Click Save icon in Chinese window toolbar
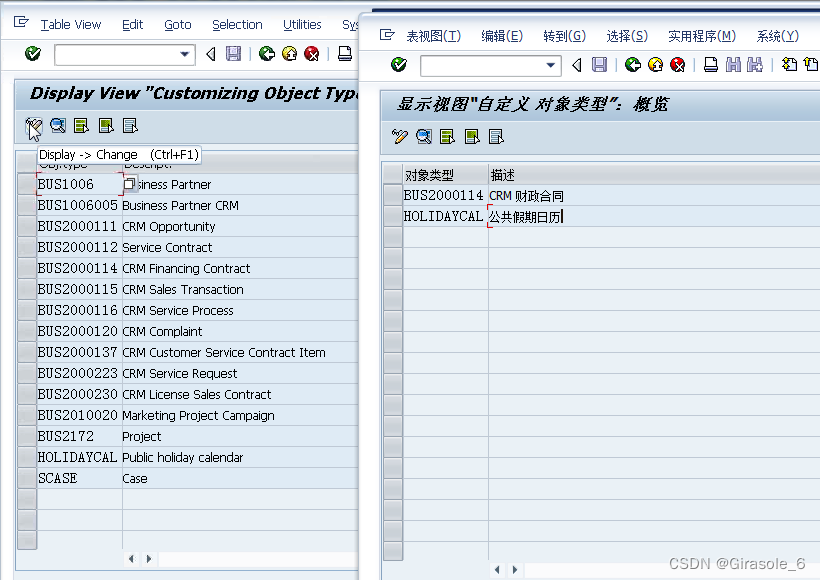This screenshot has height=580, width=820. pos(599,64)
